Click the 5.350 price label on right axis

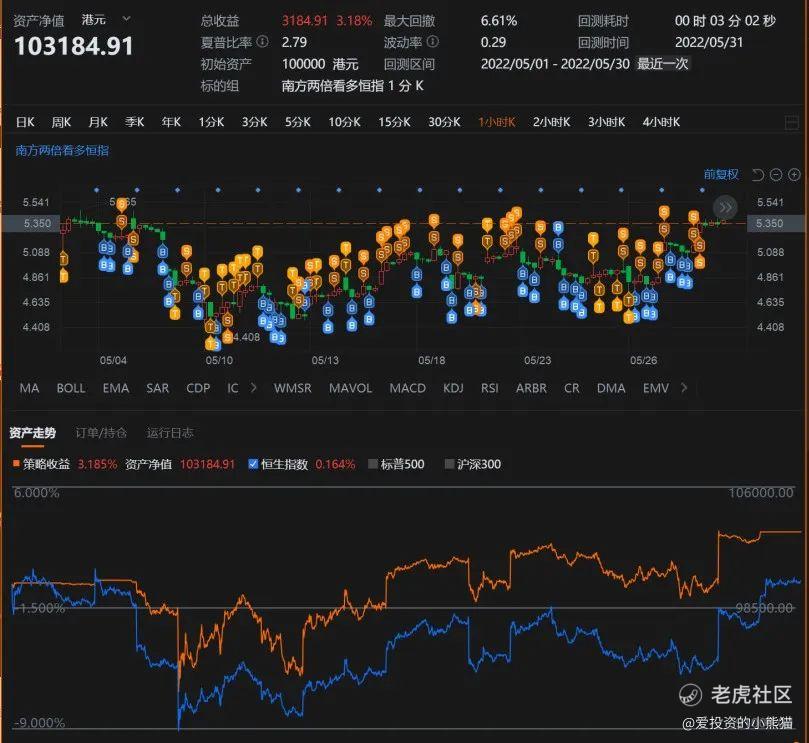(x=770, y=223)
